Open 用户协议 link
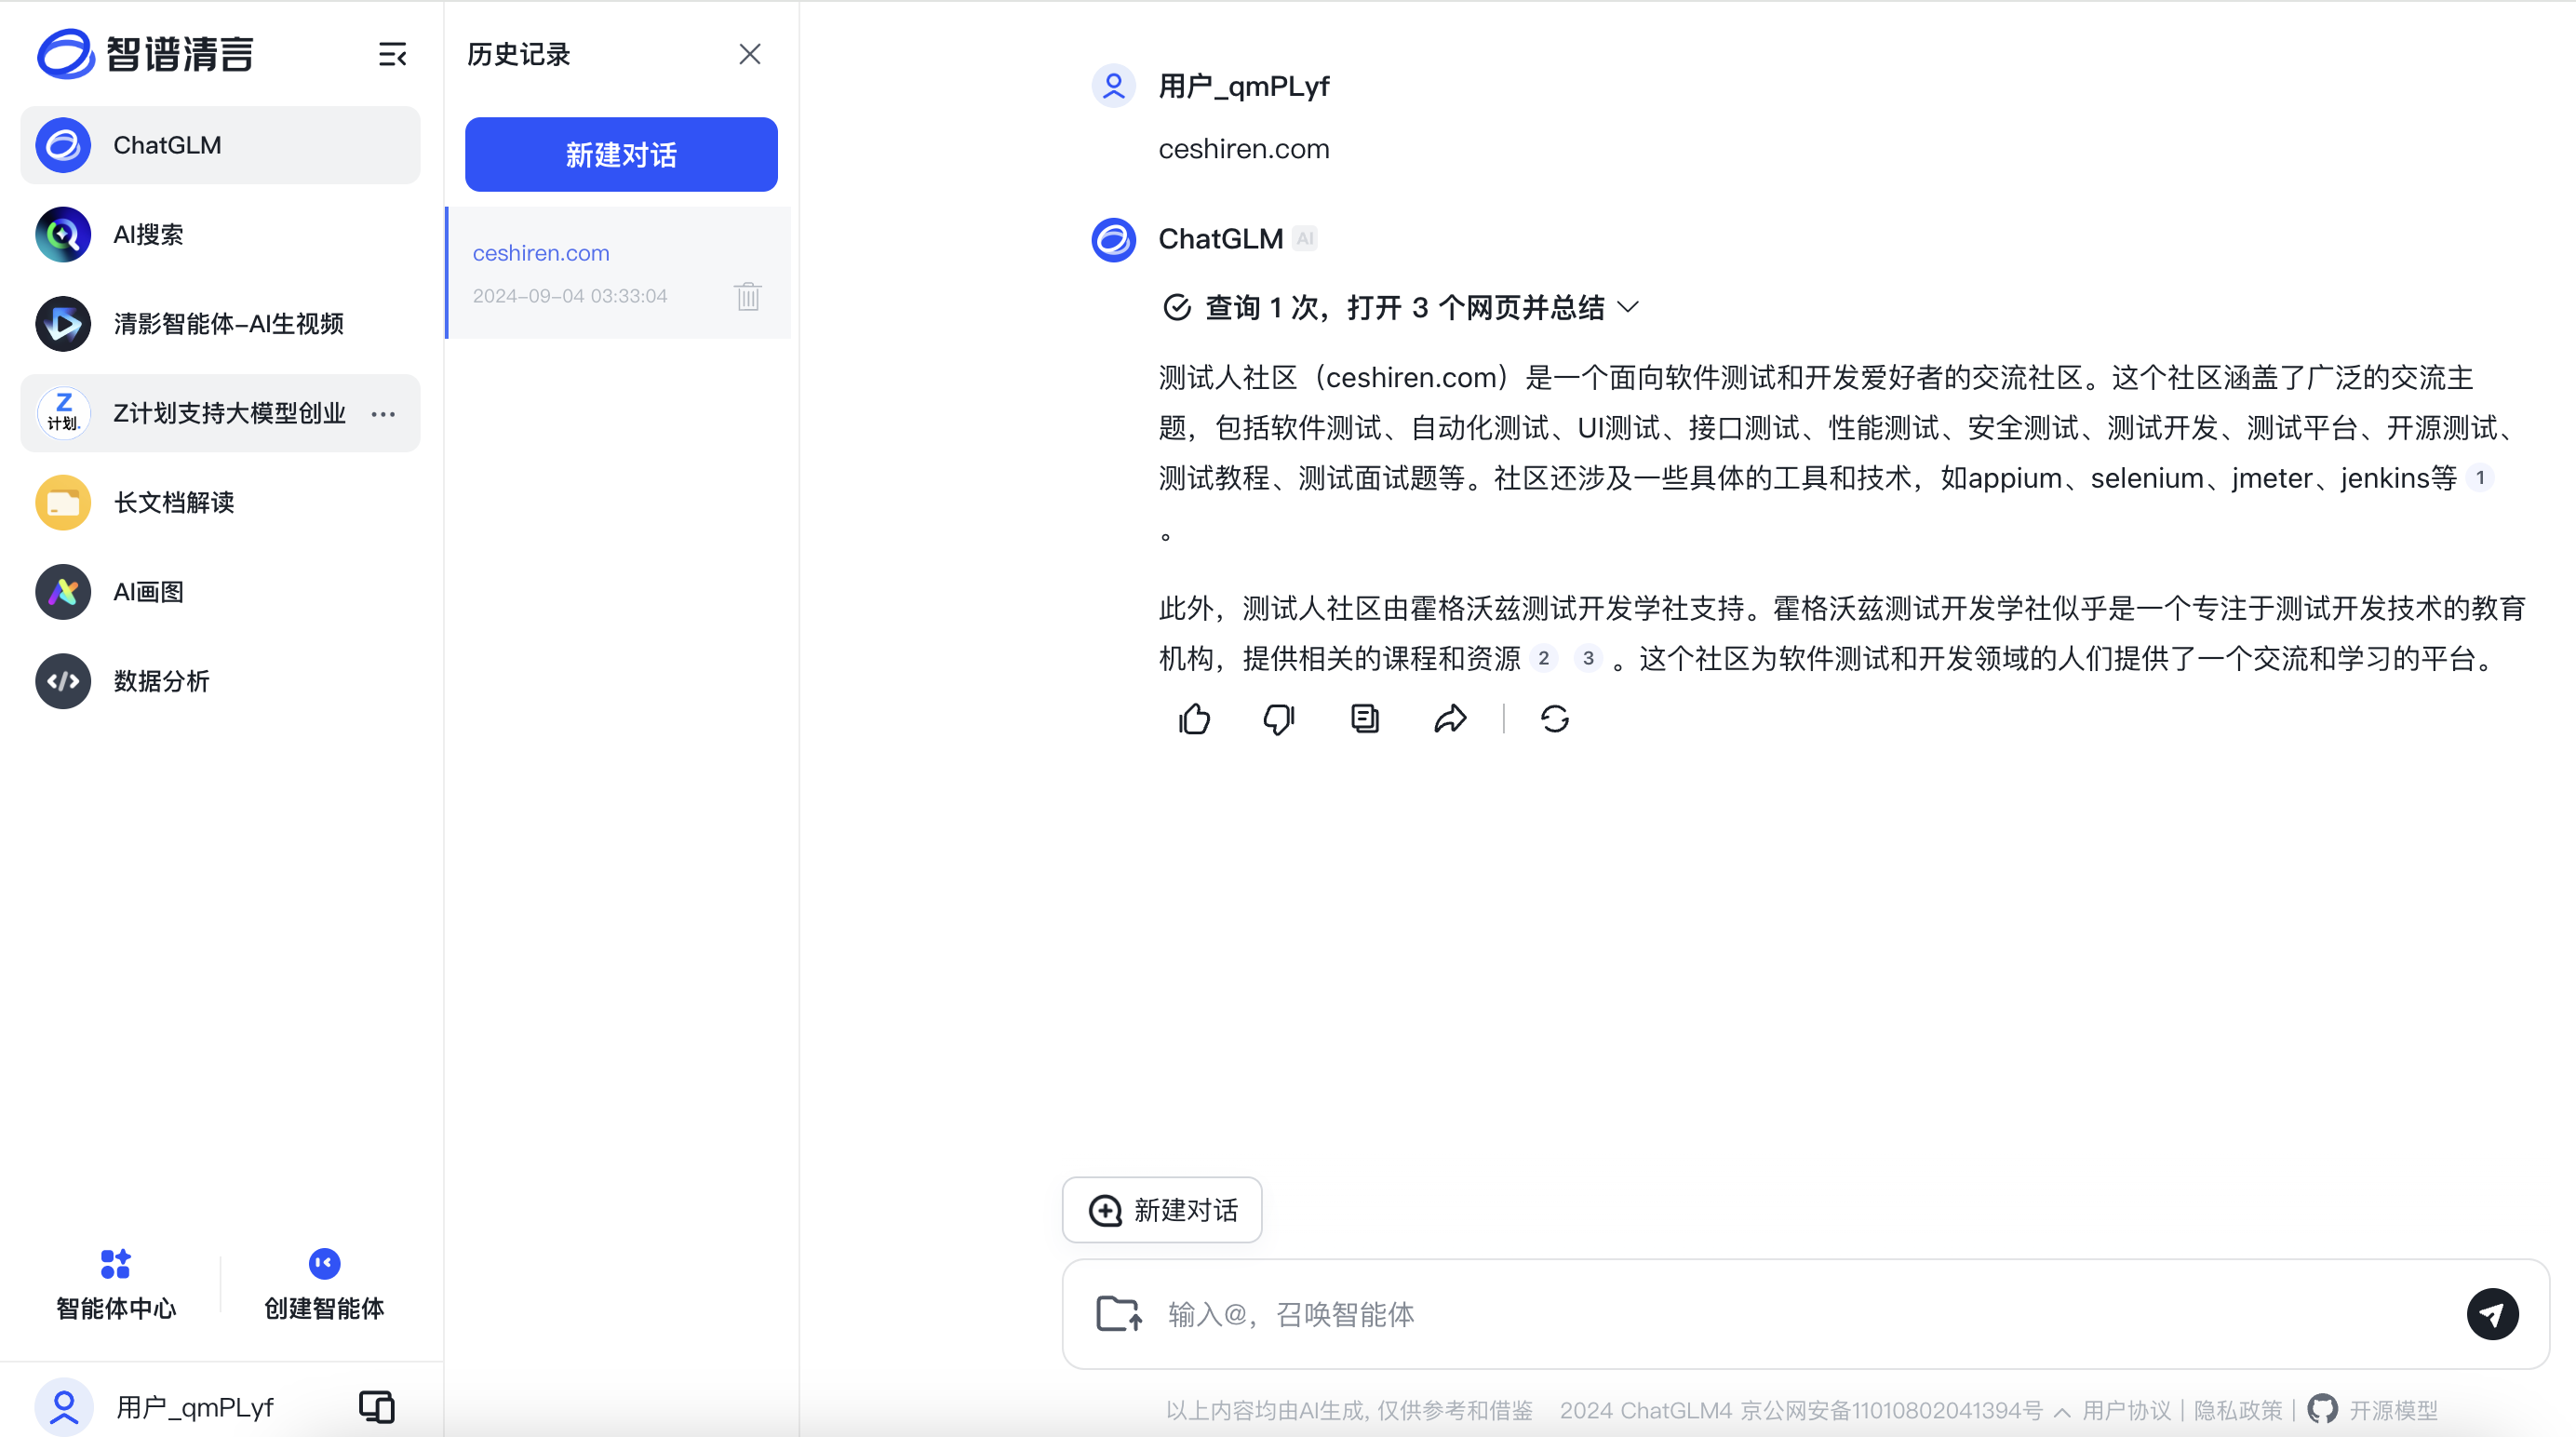 pyautogui.click(x=2126, y=1410)
